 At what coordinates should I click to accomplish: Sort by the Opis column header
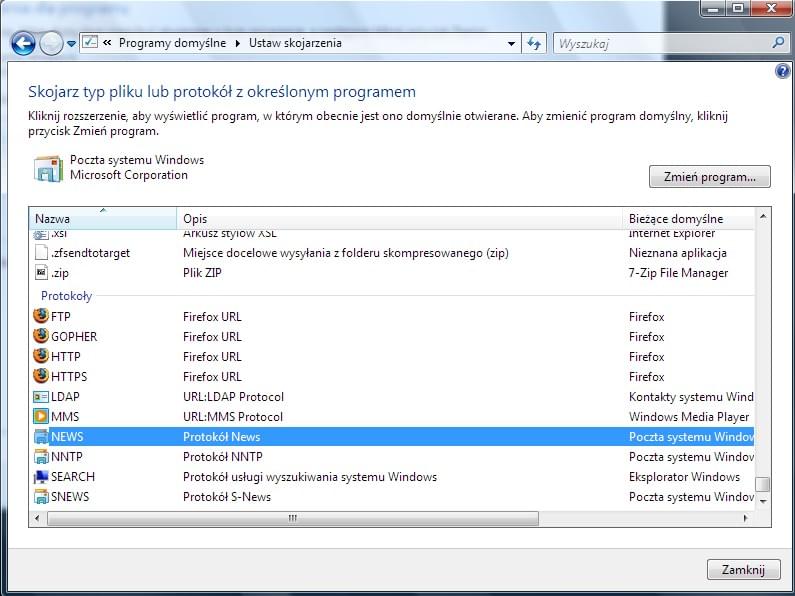click(x=400, y=218)
